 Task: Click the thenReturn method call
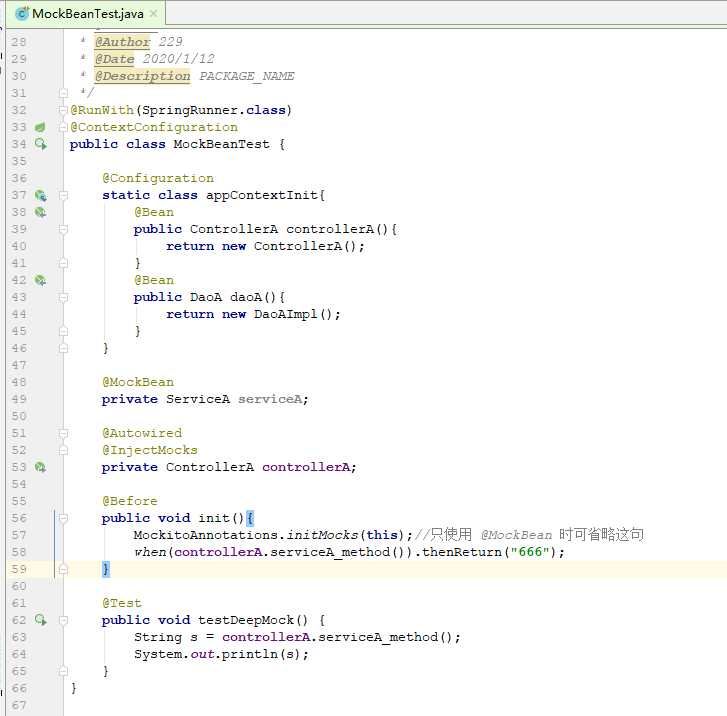462,552
